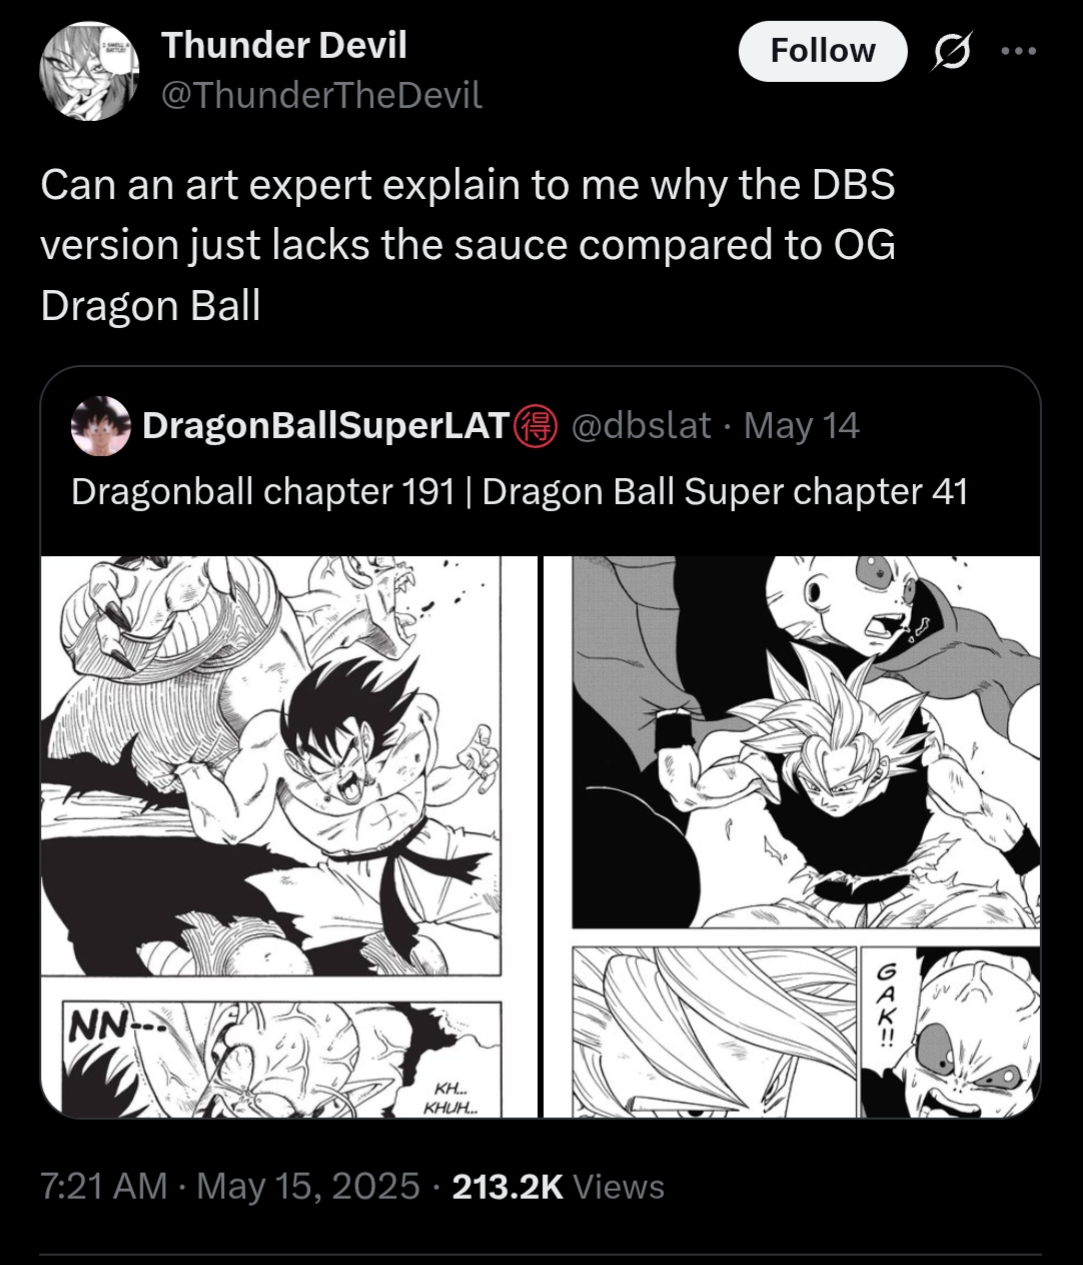
Task: Open the Grok slashed-circle icon
Action: pyautogui.click(x=952, y=51)
